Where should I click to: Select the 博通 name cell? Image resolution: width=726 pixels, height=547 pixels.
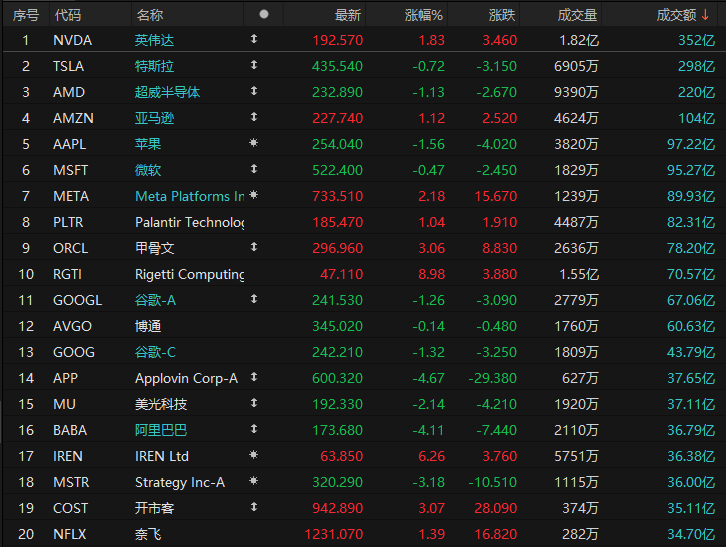(148, 326)
